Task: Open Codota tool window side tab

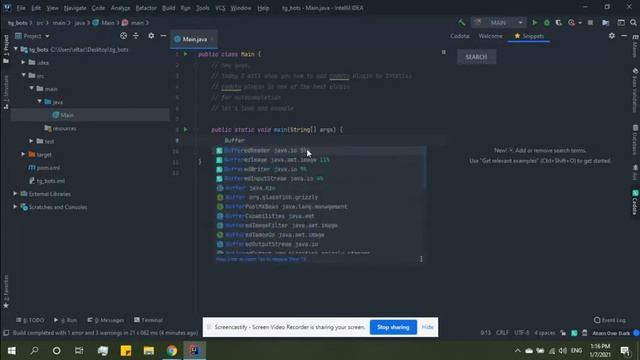Action: [x=635, y=202]
